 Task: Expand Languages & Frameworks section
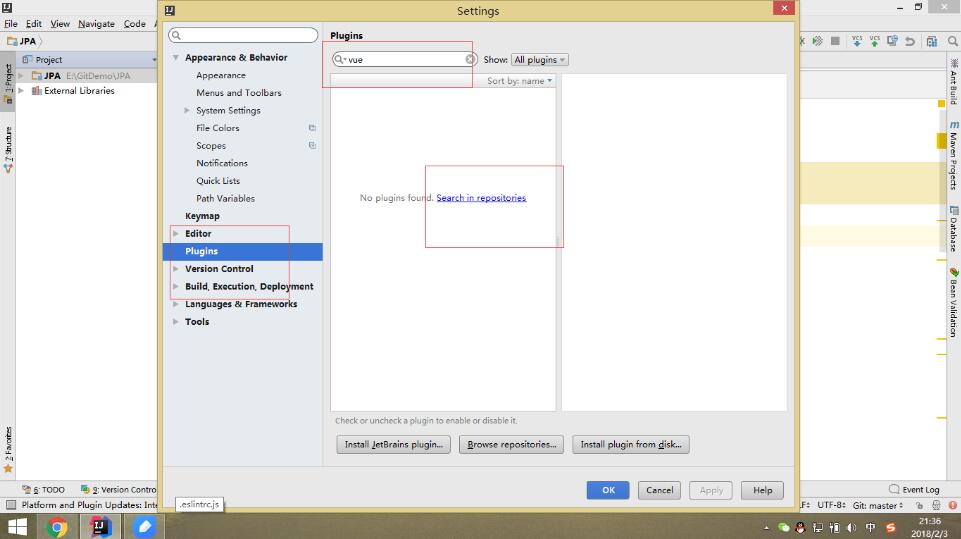[x=176, y=304]
